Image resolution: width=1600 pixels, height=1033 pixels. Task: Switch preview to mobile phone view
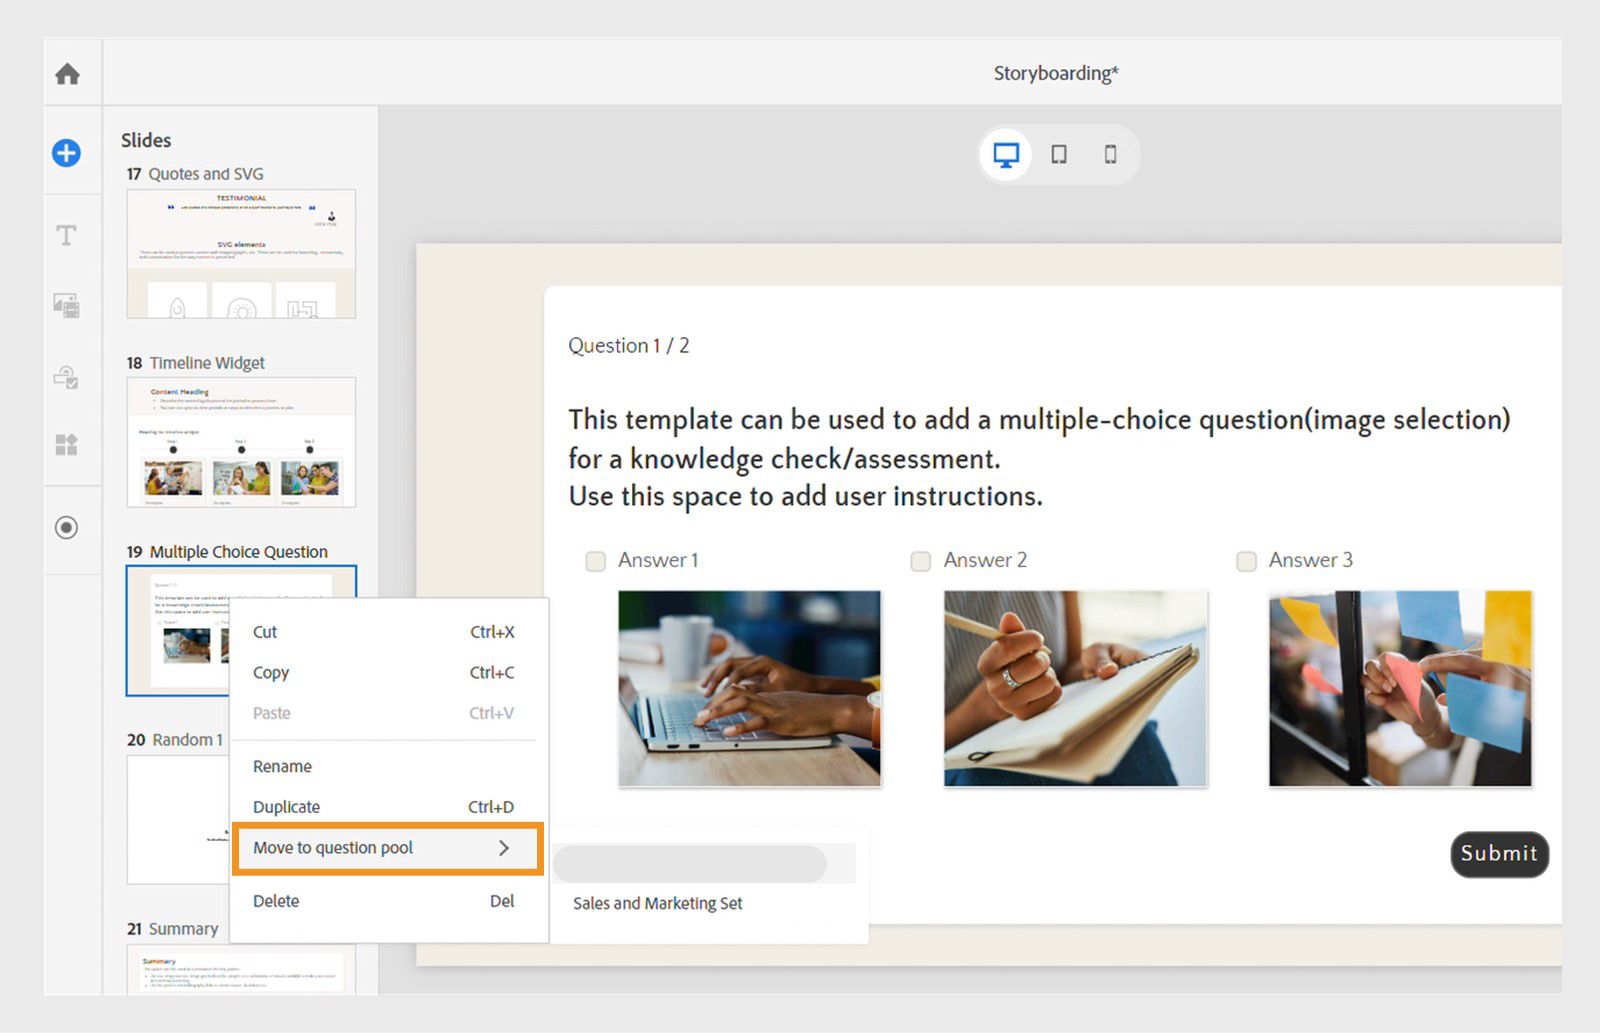click(x=1110, y=154)
